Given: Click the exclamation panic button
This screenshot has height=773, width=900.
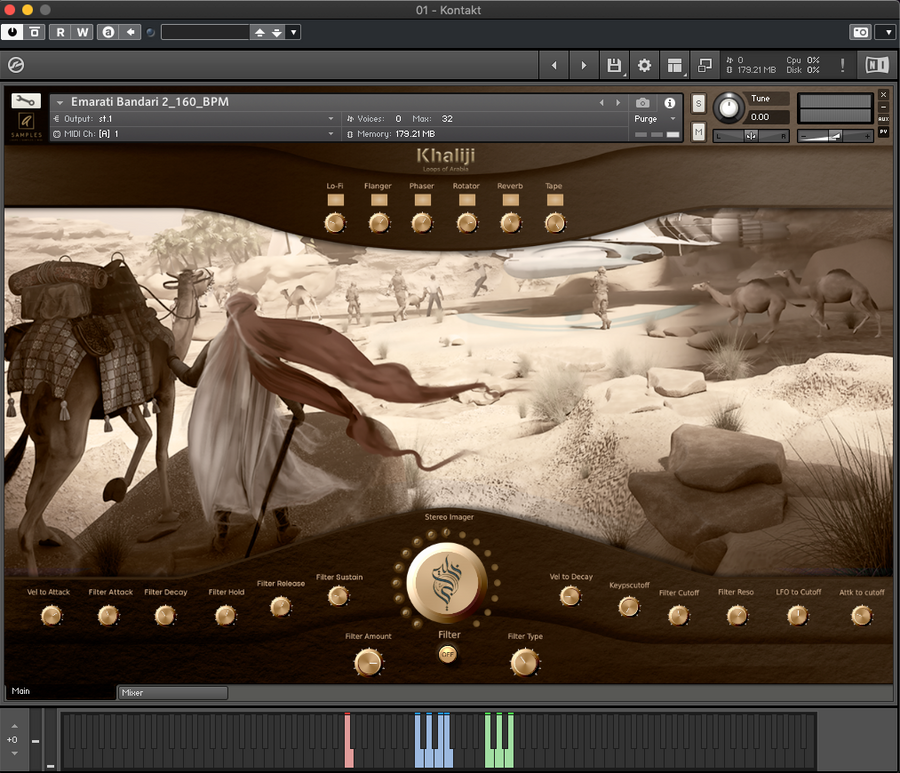Looking at the screenshot, I should pyautogui.click(x=842, y=65).
